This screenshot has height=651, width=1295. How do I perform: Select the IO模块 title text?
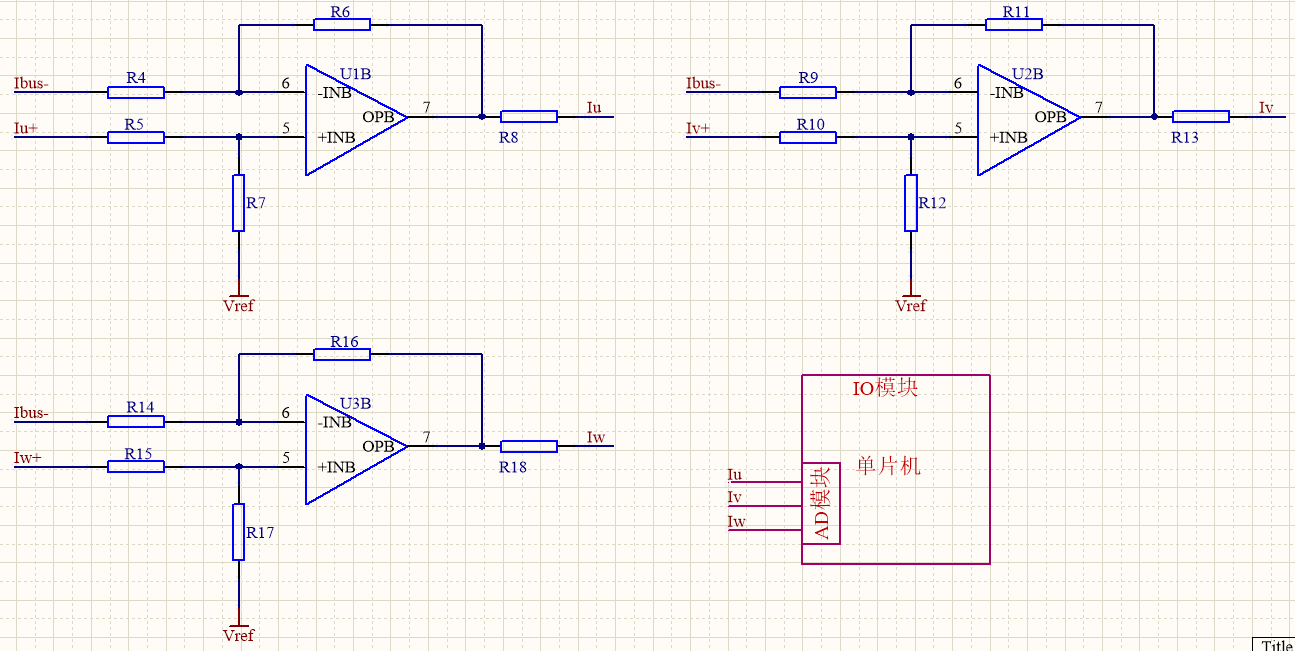click(x=885, y=388)
